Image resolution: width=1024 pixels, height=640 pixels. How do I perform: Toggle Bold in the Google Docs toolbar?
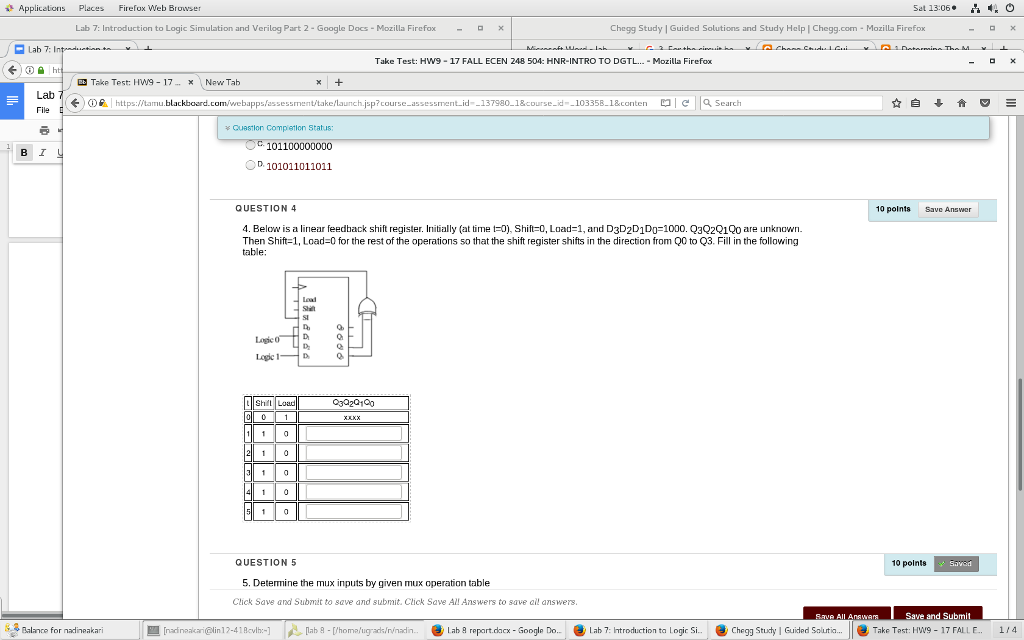pyautogui.click(x=24, y=152)
